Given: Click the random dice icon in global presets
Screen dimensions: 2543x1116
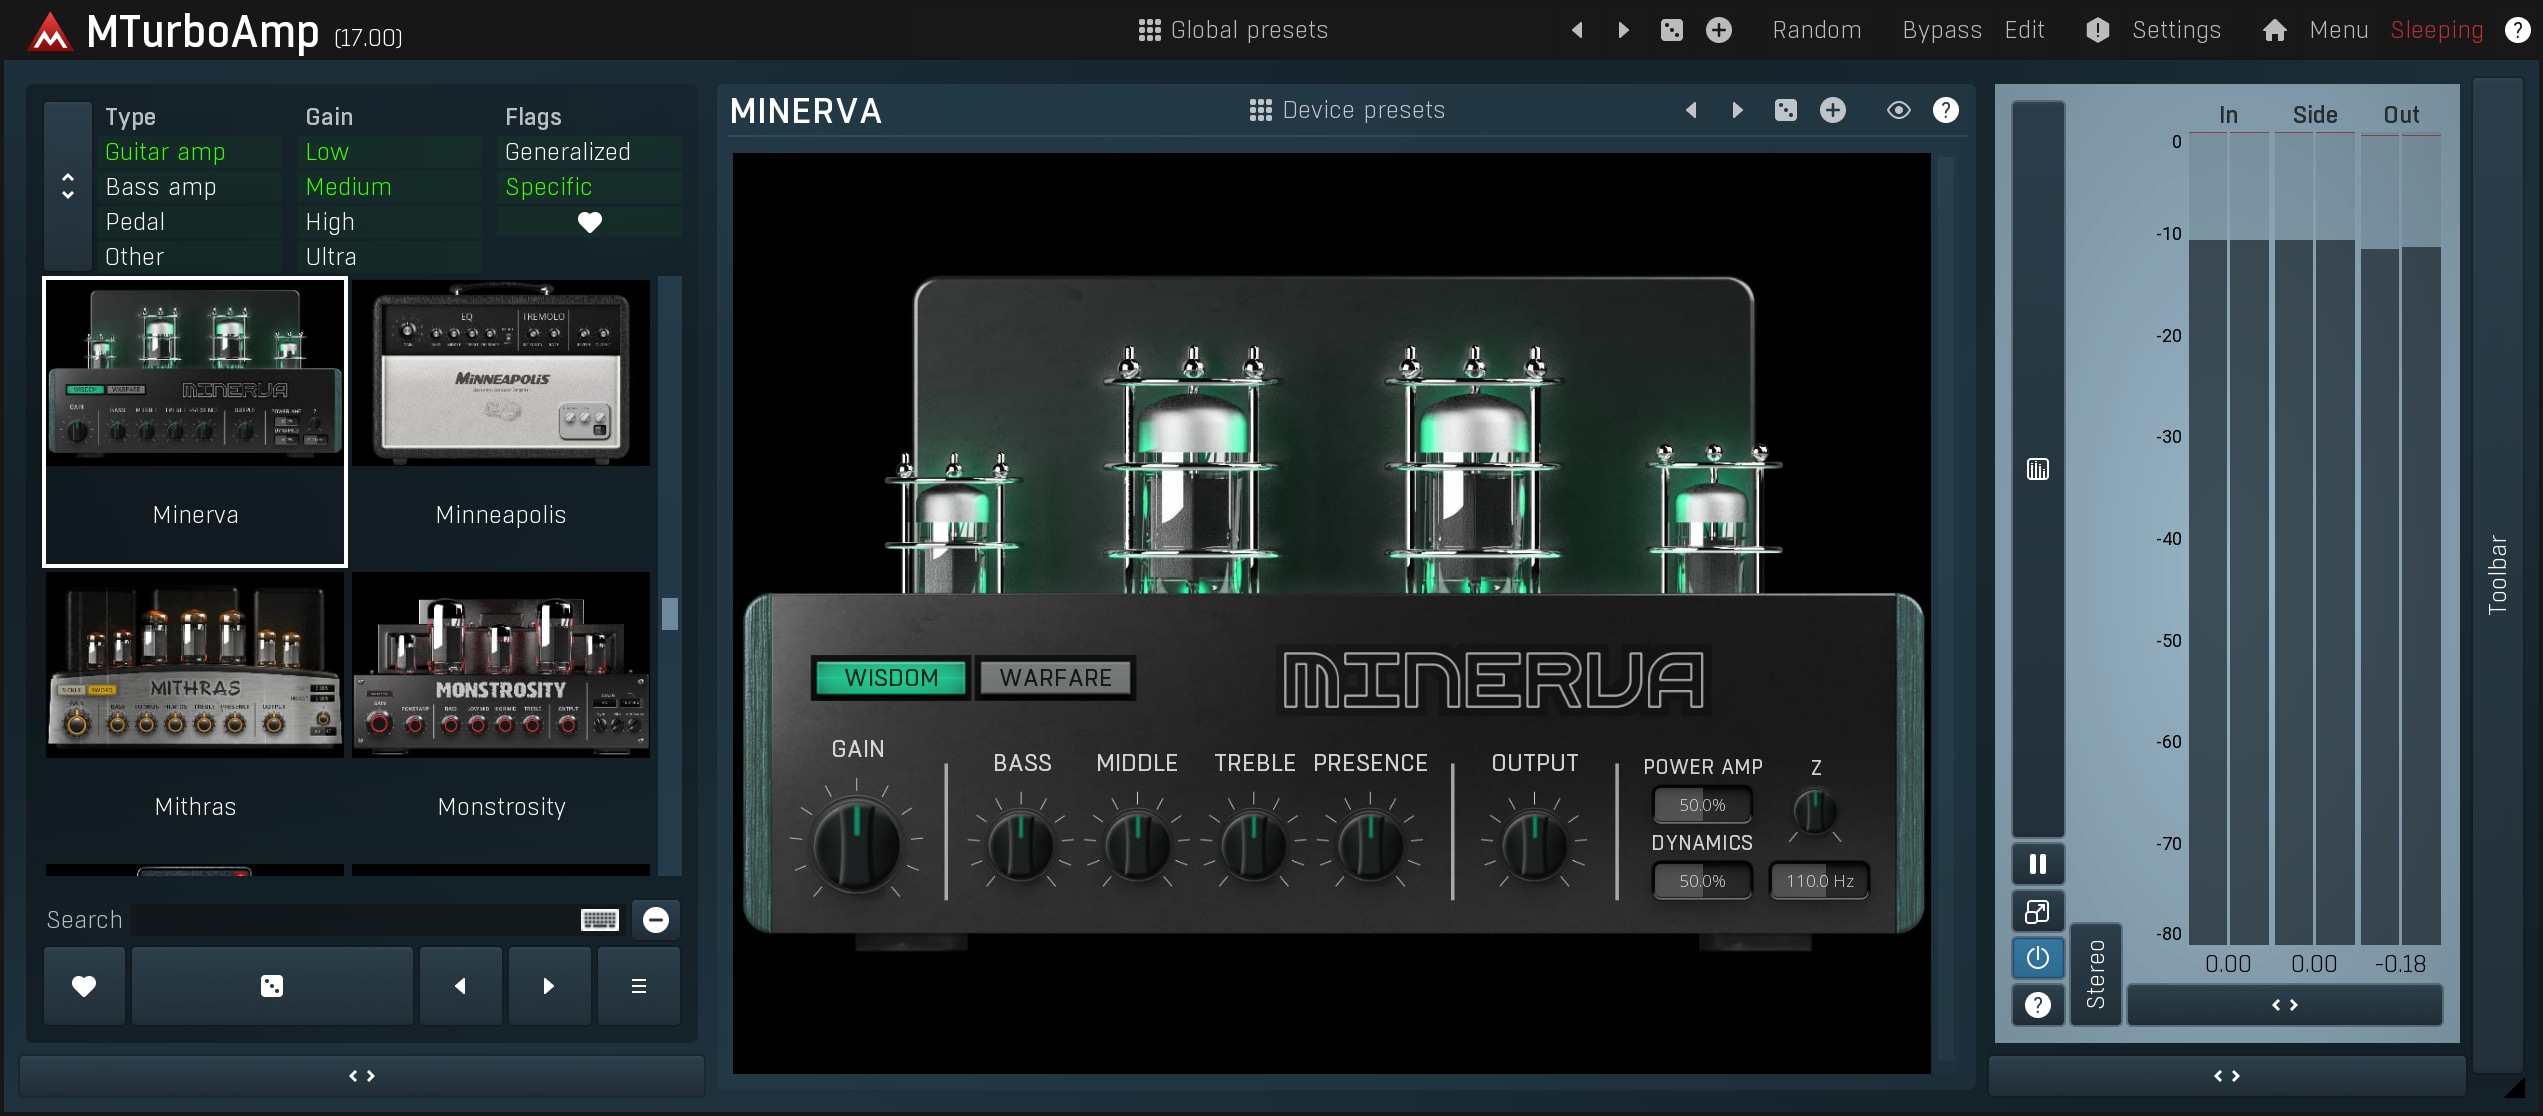Looking at the screenshot, I should pyautogui.click(x=1671, y=30).
